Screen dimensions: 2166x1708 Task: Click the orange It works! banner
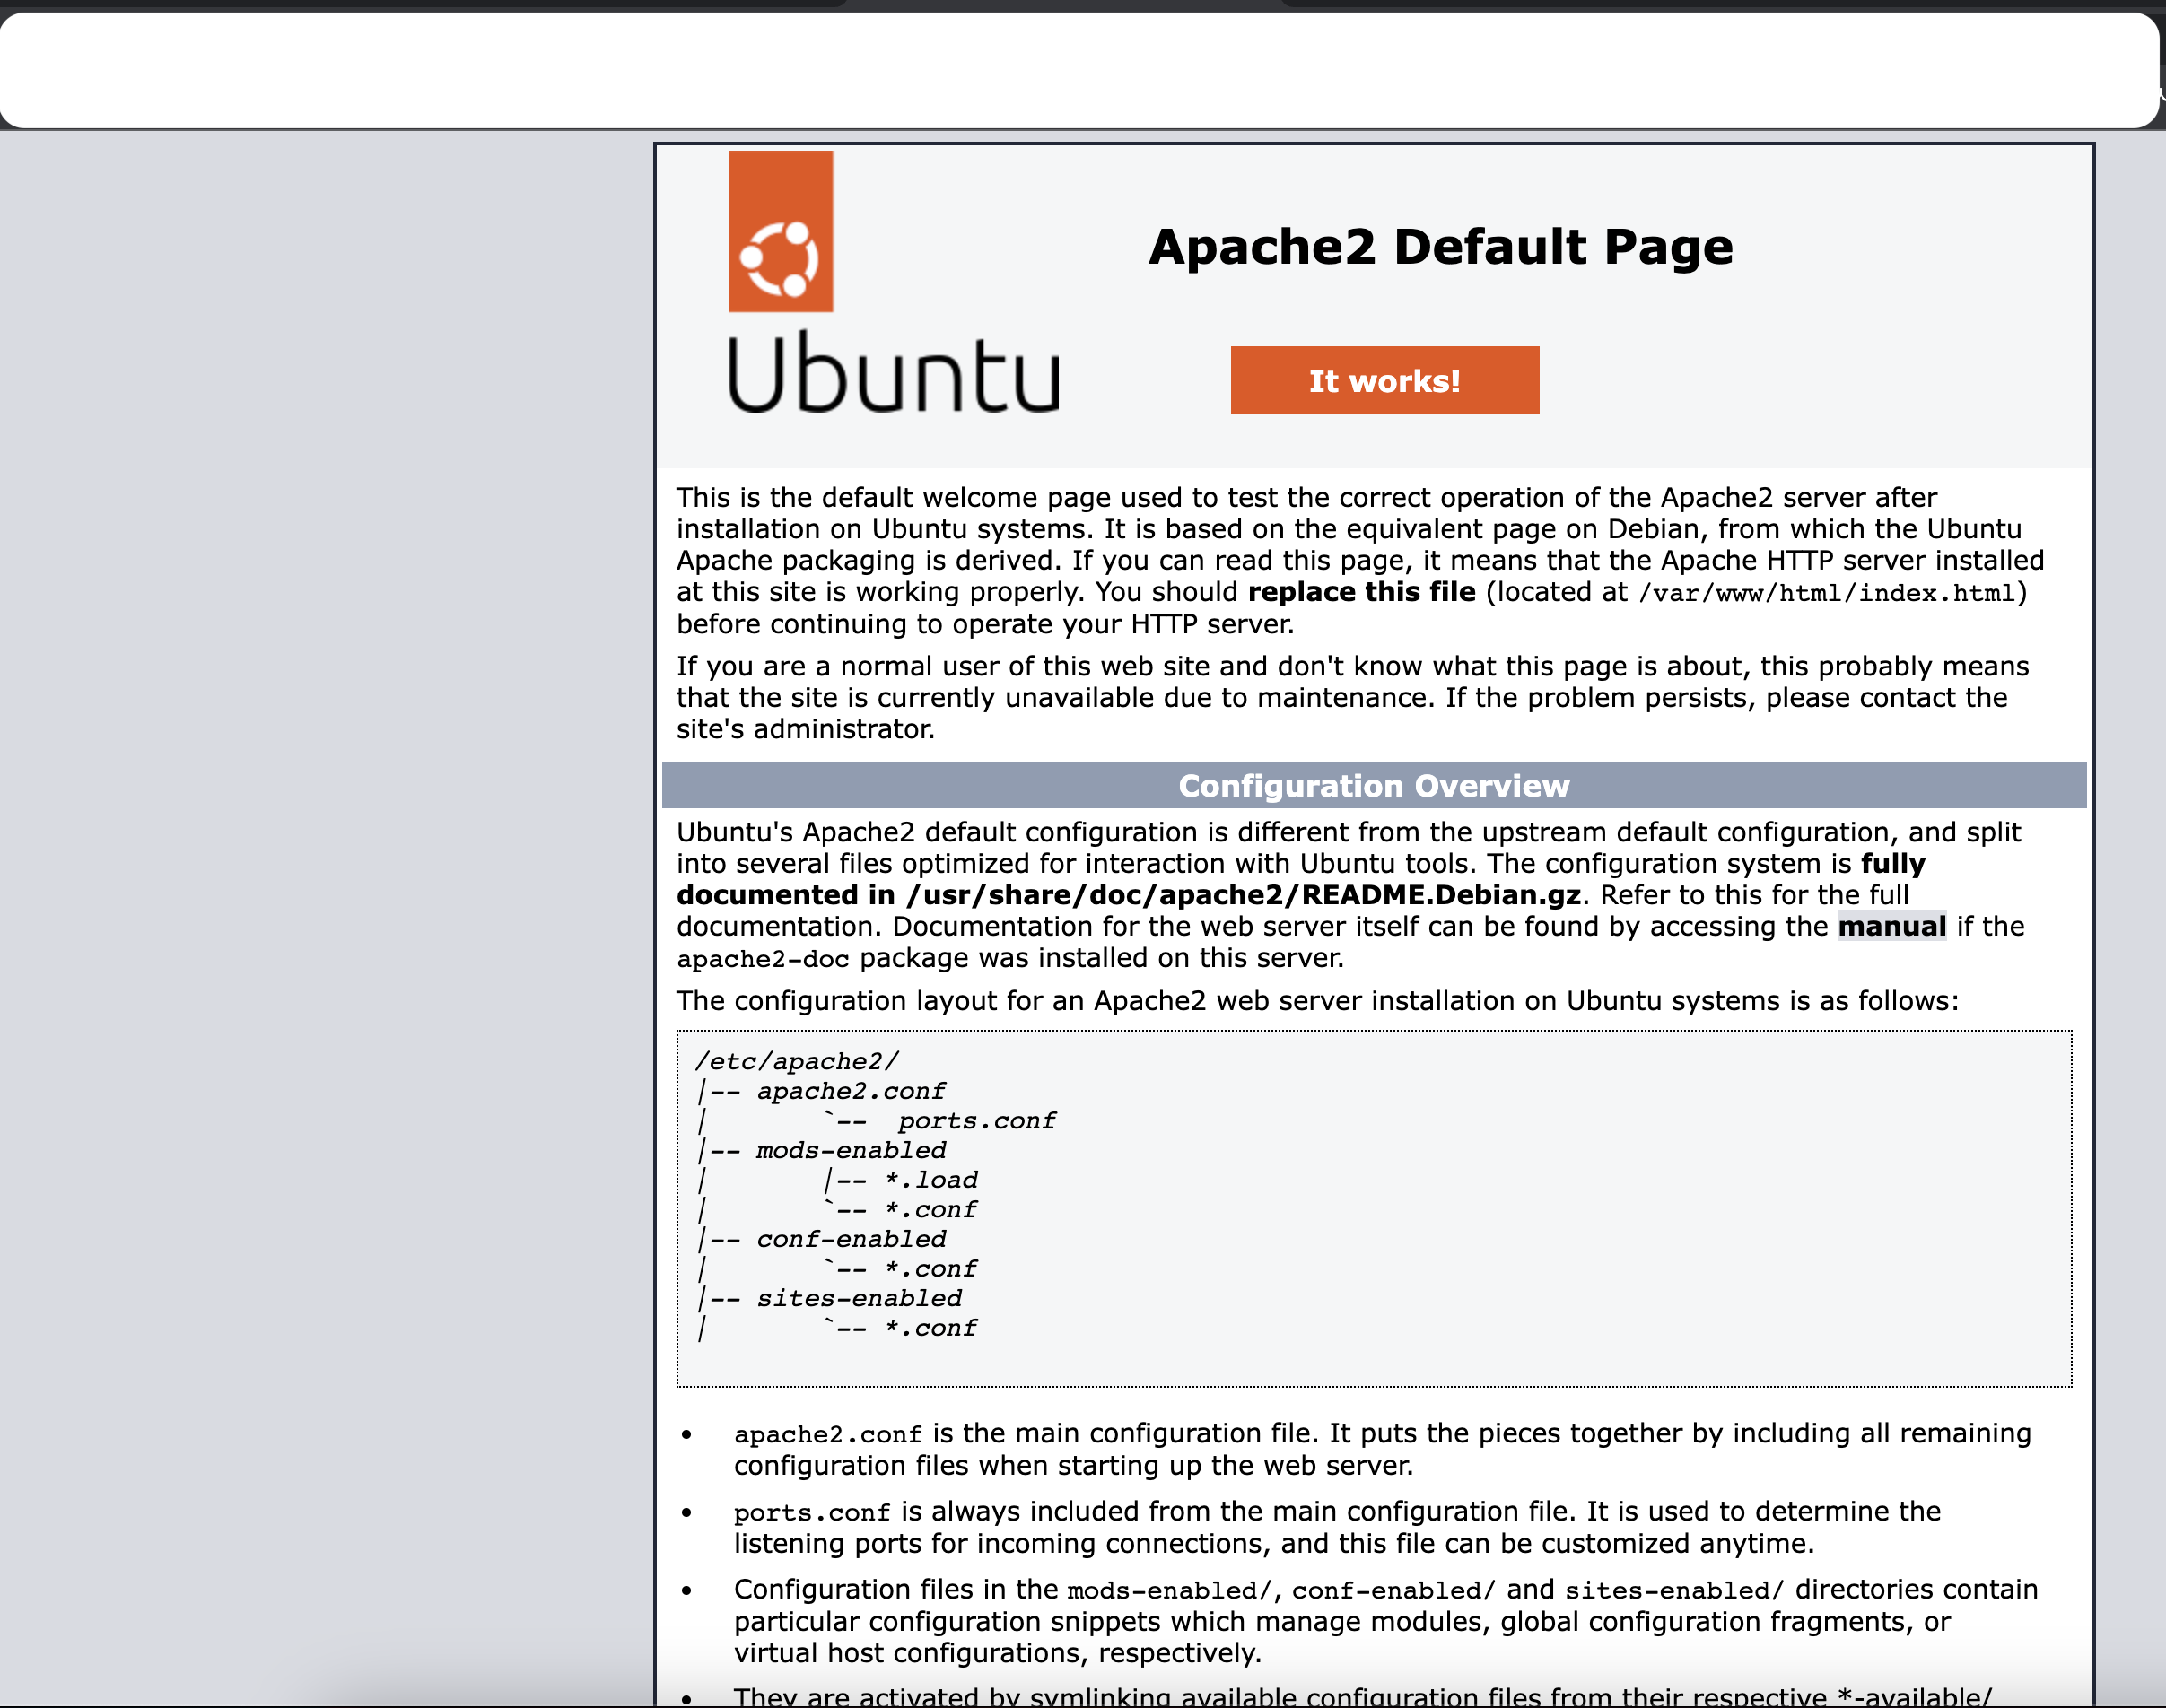[x=1384, y=381]
